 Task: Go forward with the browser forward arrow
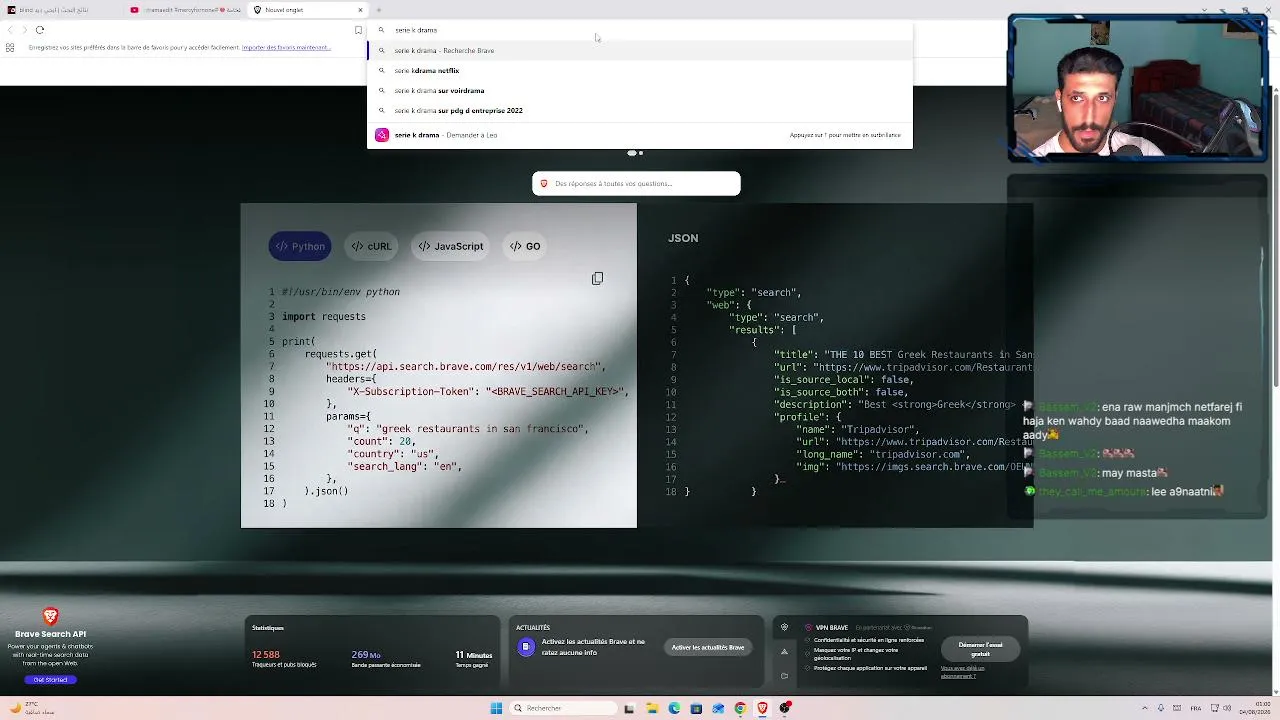tap(25, 30)
